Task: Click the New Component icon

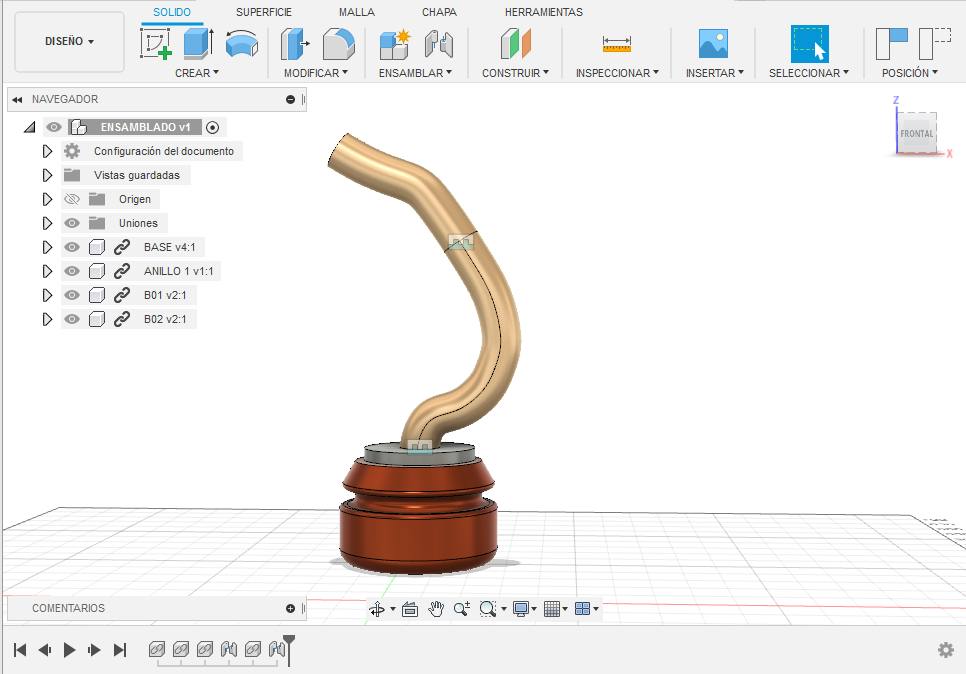Action: 395,44
